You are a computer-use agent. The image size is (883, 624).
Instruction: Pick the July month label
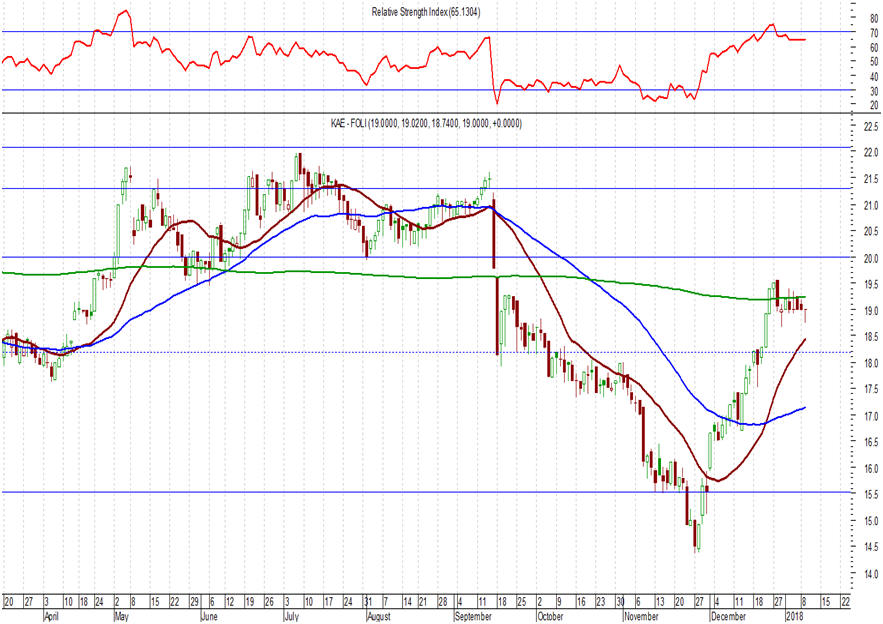(x=291, y=617)
